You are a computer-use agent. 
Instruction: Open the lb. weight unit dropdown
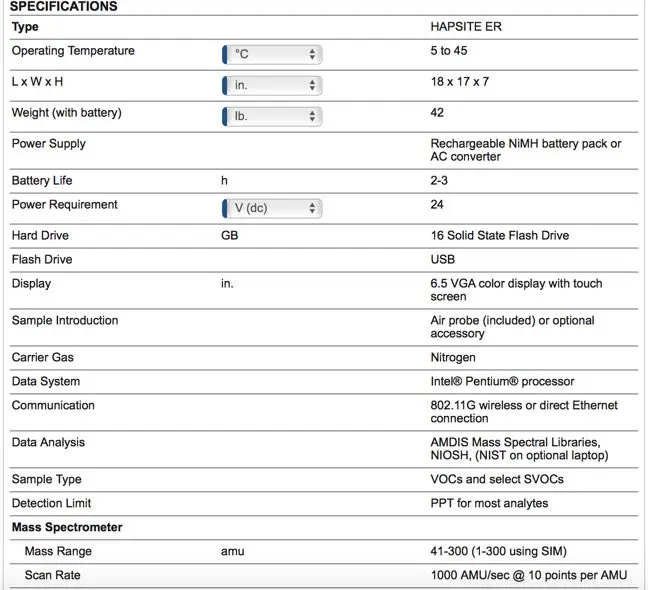point(272,116)
